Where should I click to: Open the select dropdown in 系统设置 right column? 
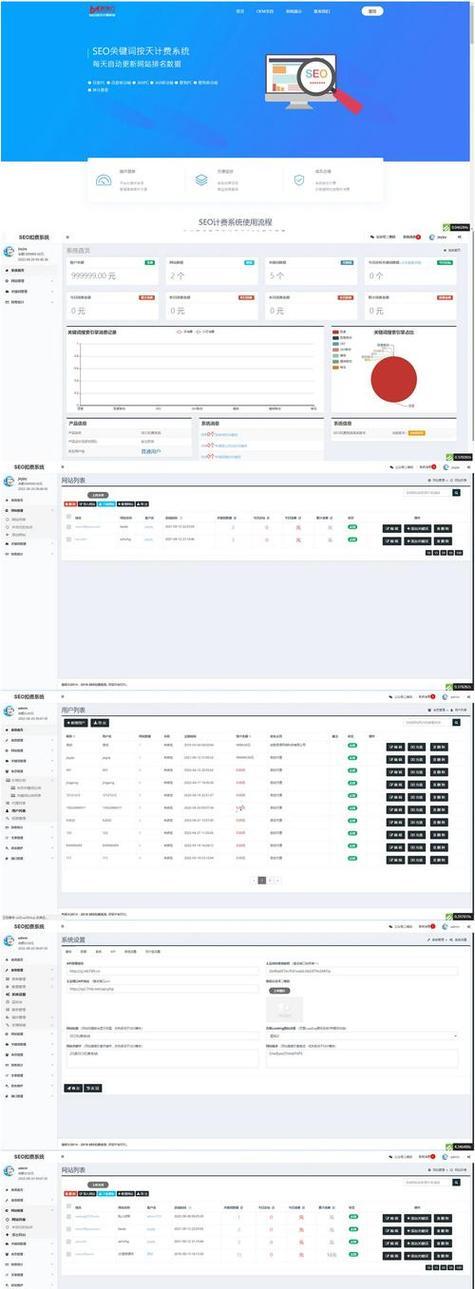point(363,1036)
